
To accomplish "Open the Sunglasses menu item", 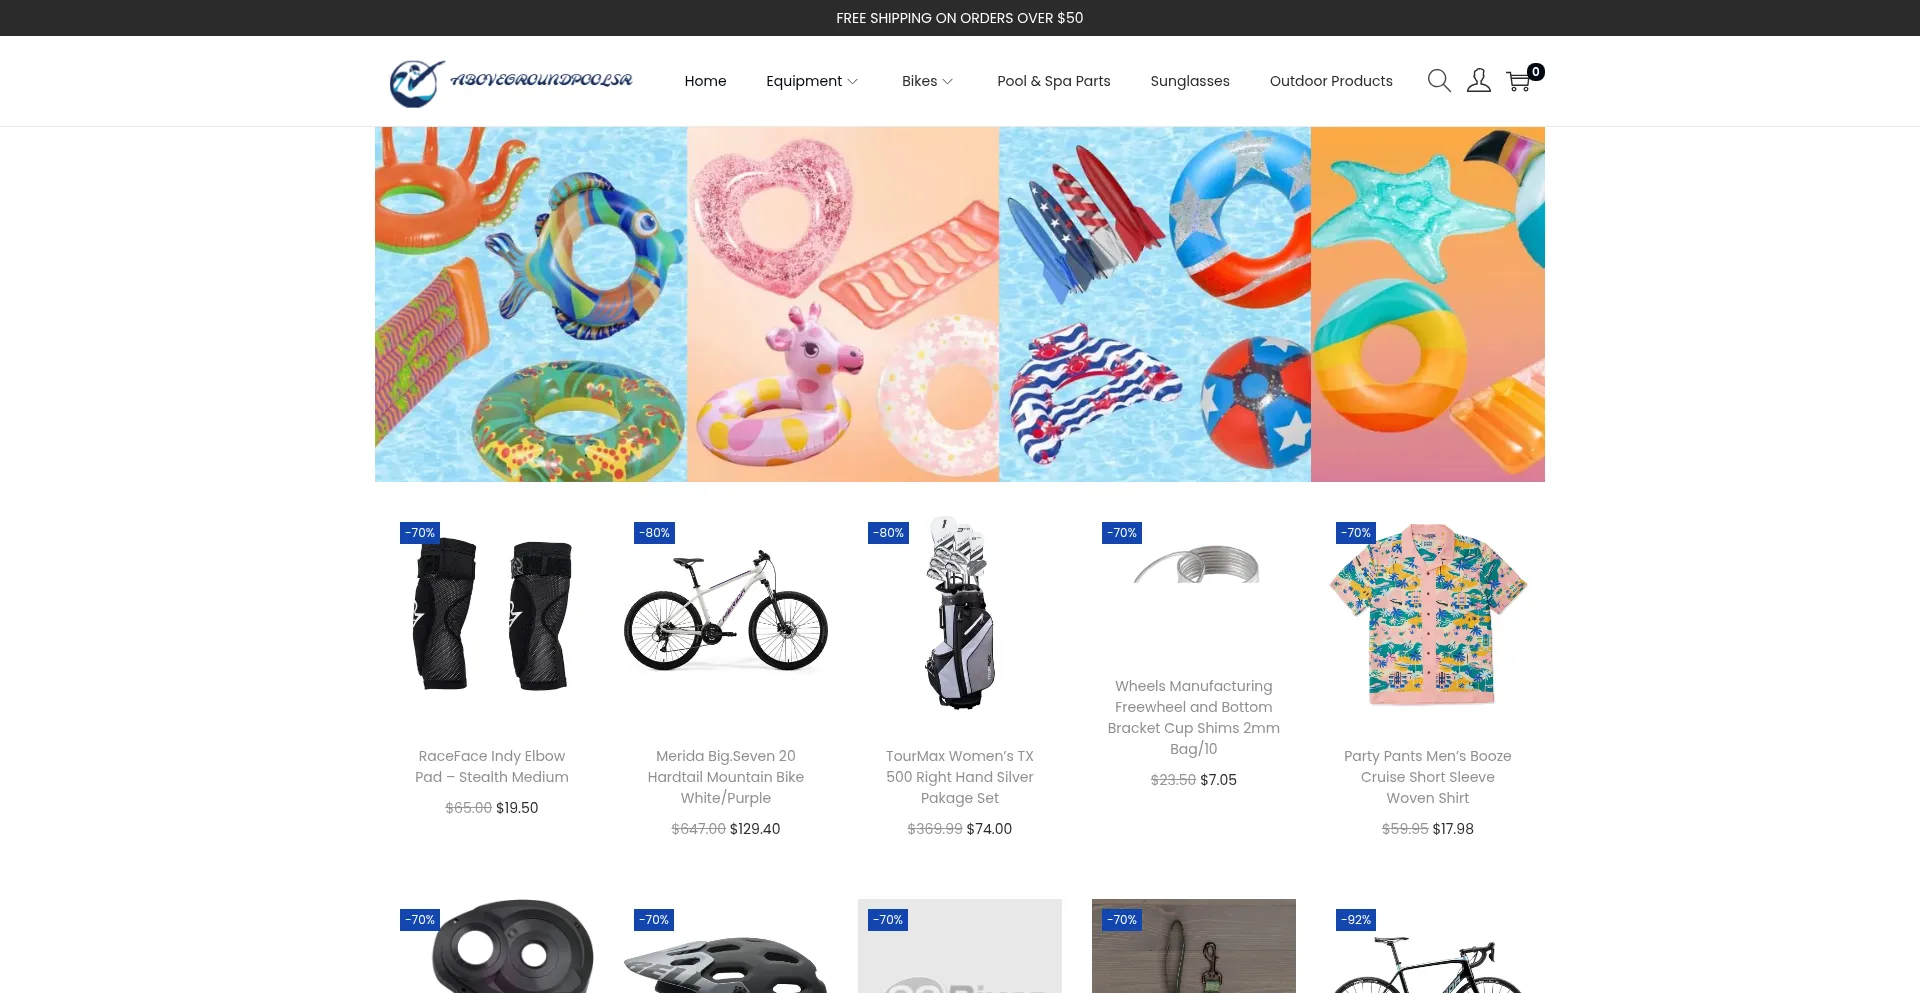I will (1190, 81).
